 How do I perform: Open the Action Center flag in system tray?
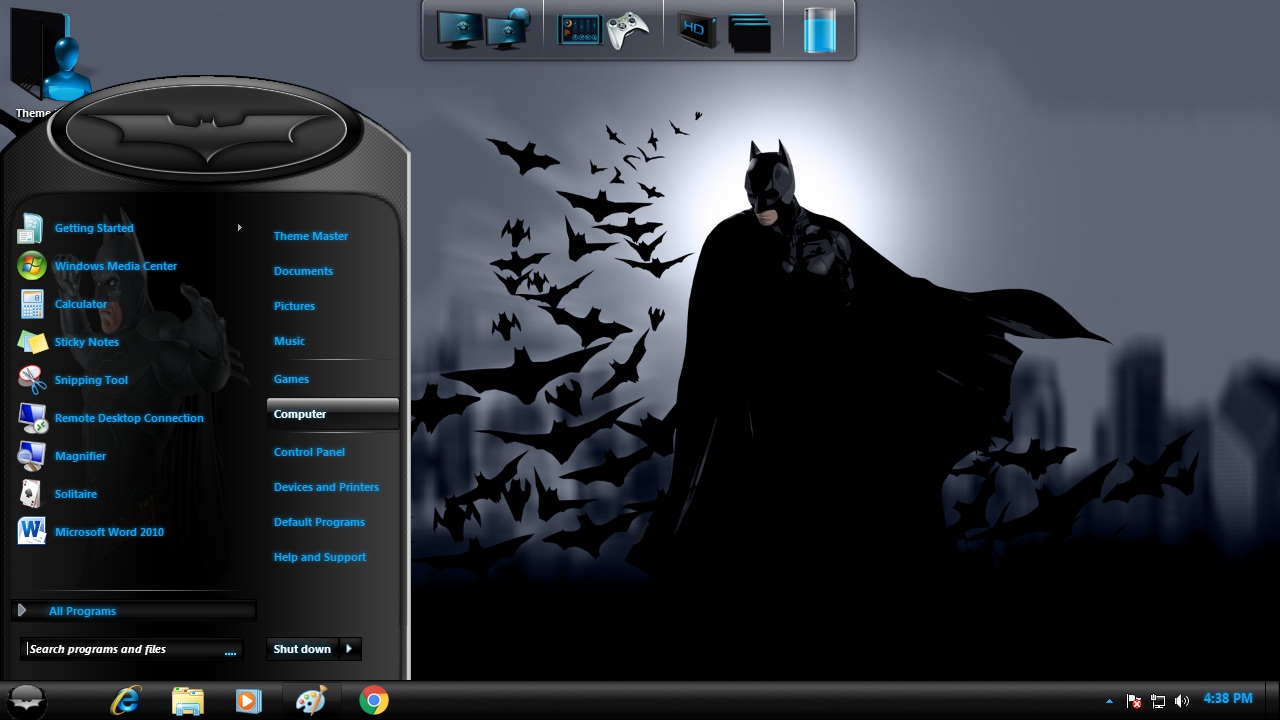1134,701
